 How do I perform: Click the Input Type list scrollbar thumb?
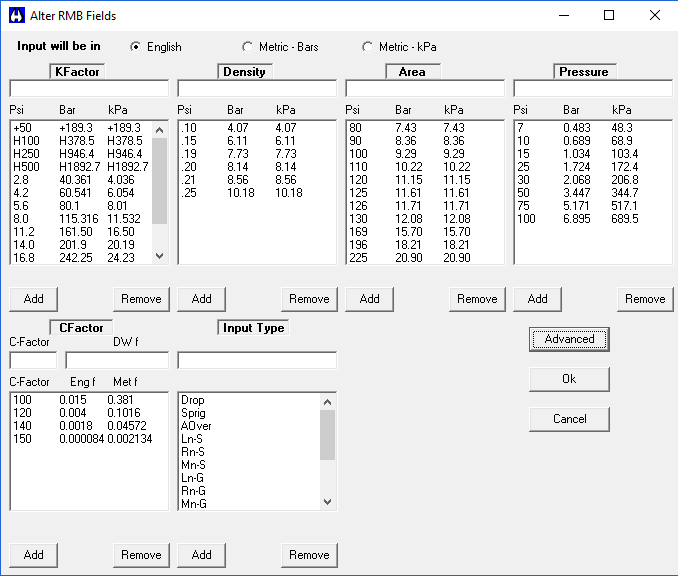(x=327, y=435)
